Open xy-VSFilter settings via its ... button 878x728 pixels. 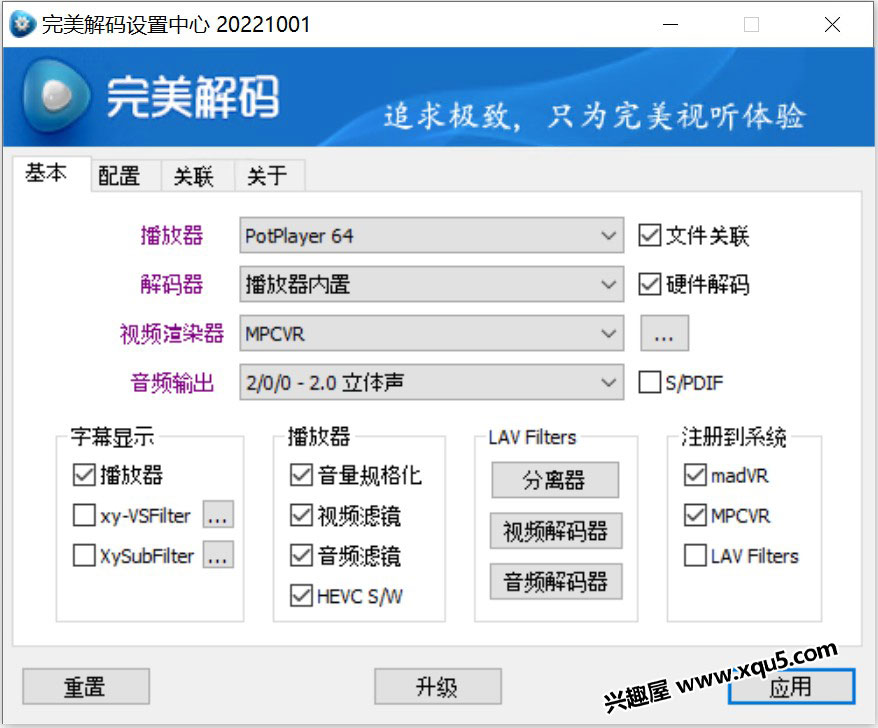(x=218, y=515)
